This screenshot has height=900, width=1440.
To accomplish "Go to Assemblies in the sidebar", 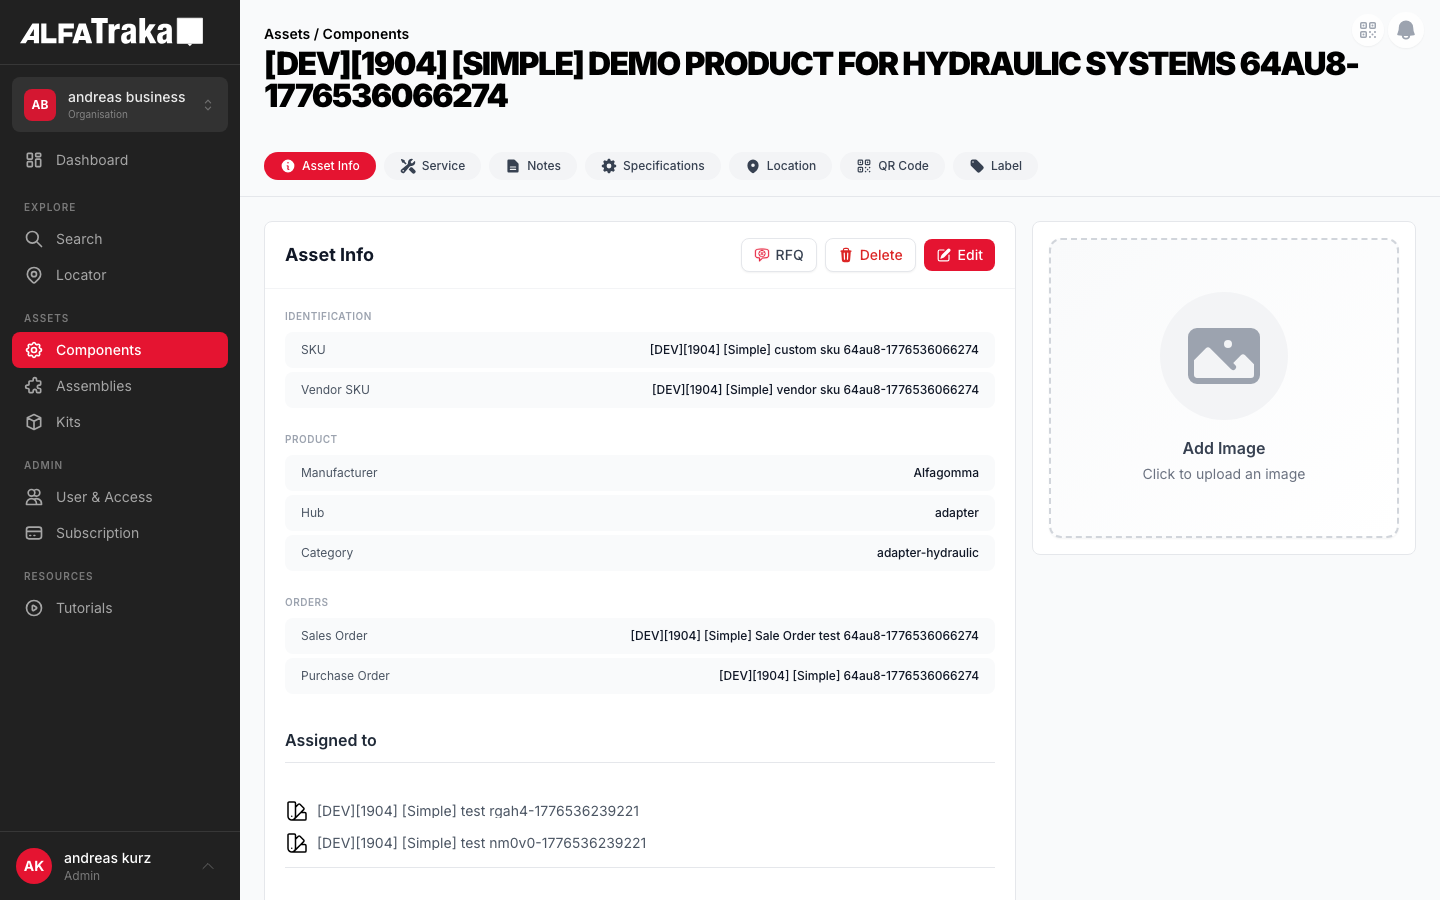I will (x=93, y=386).
